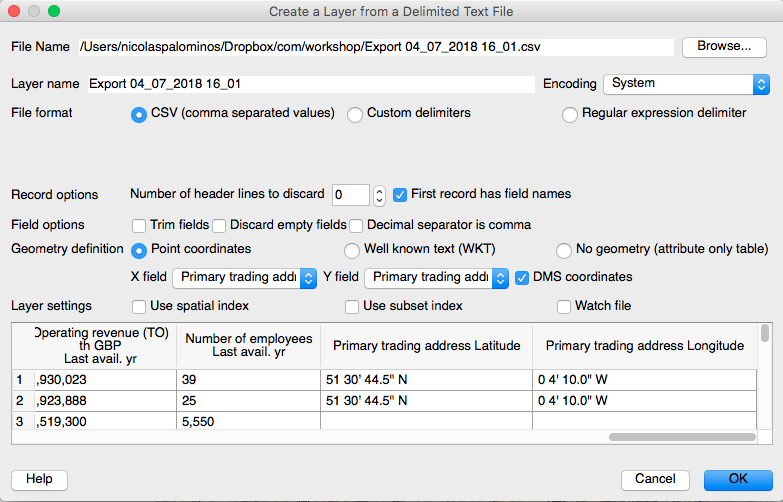Select row number 3 in preview table

(23, 421)
